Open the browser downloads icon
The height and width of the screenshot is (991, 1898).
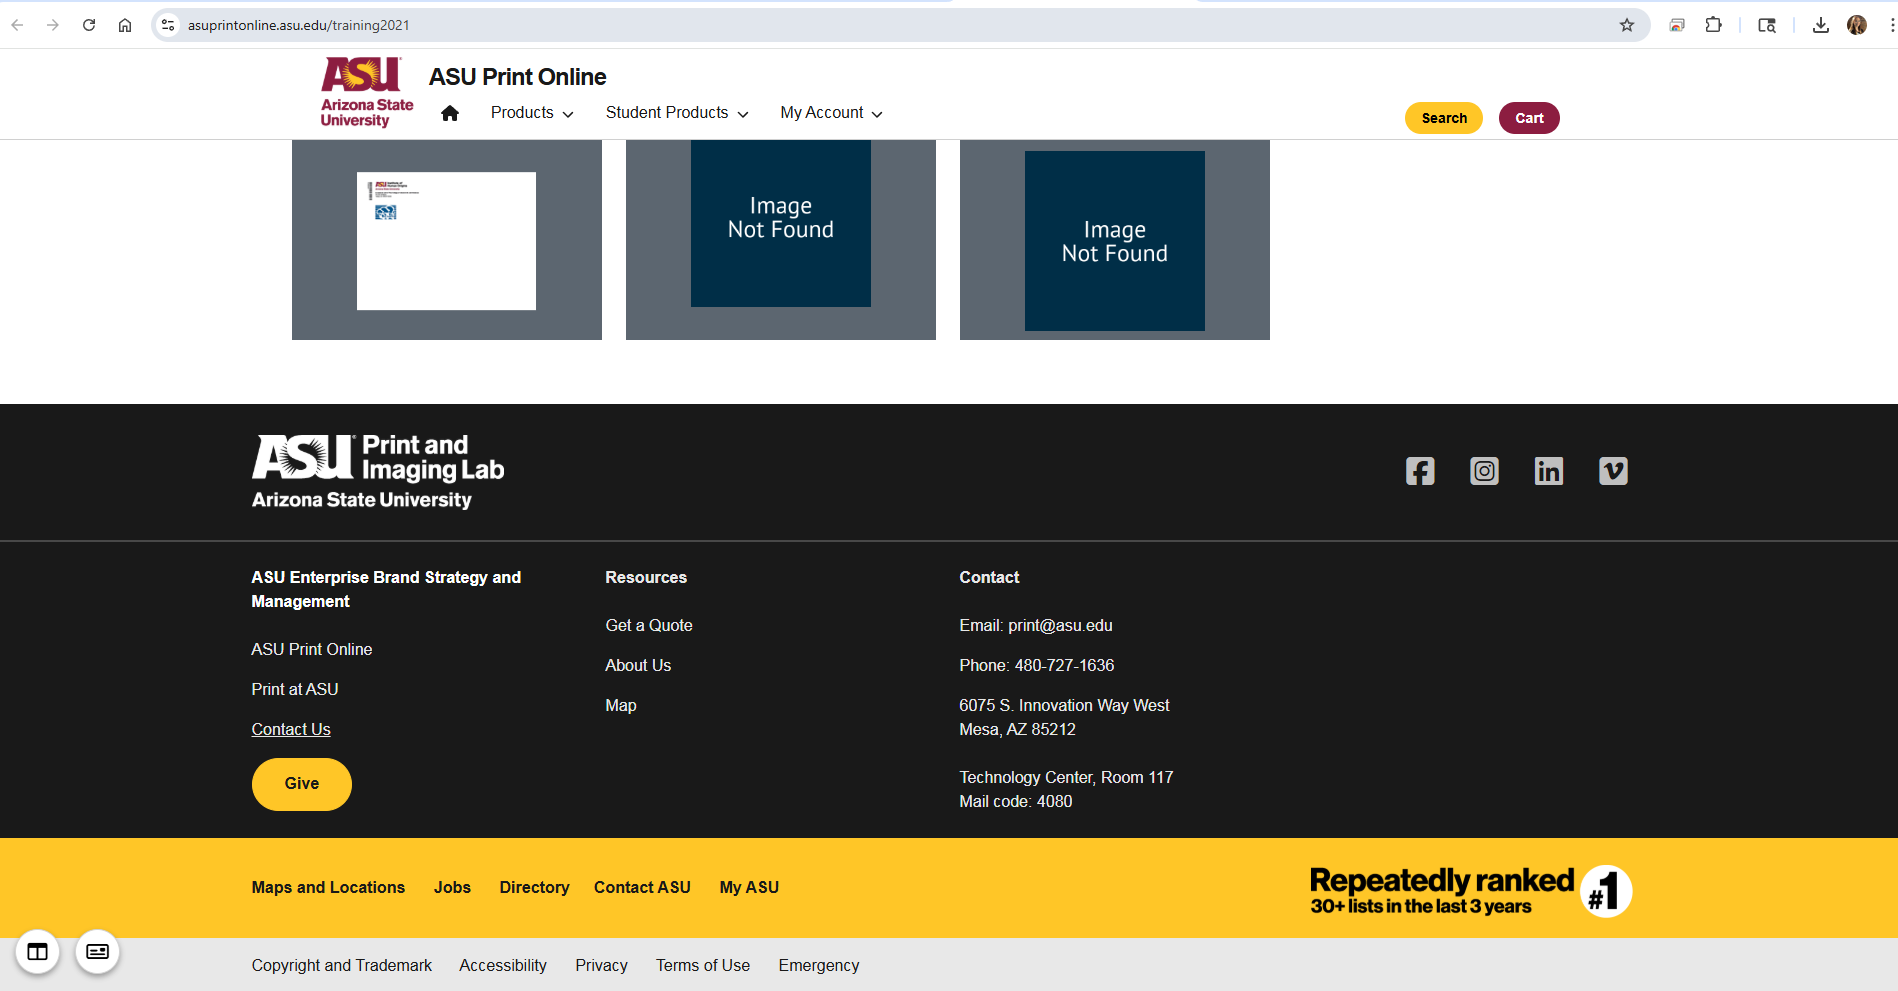1821,24
